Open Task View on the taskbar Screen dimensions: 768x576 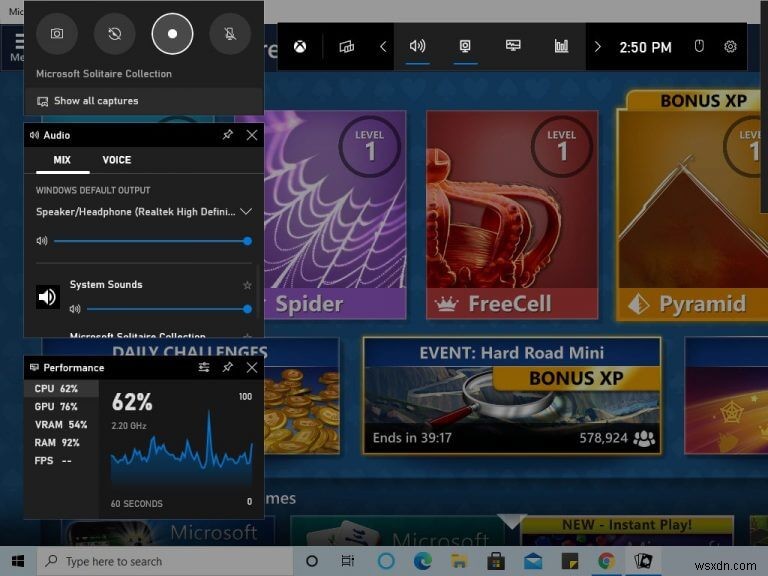pyautogui.click(x=348, y=561)
